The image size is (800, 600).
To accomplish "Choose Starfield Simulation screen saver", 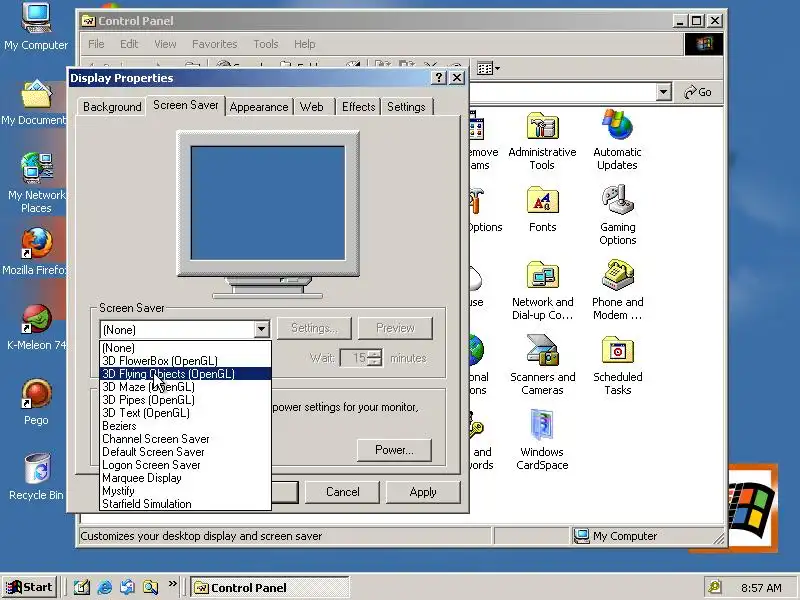I will [x=185, y=504].
